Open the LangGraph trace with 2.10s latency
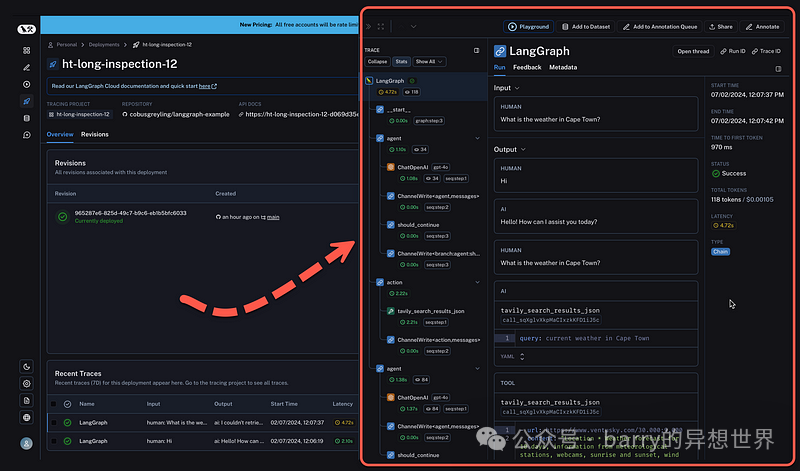 tap(204, 441)
